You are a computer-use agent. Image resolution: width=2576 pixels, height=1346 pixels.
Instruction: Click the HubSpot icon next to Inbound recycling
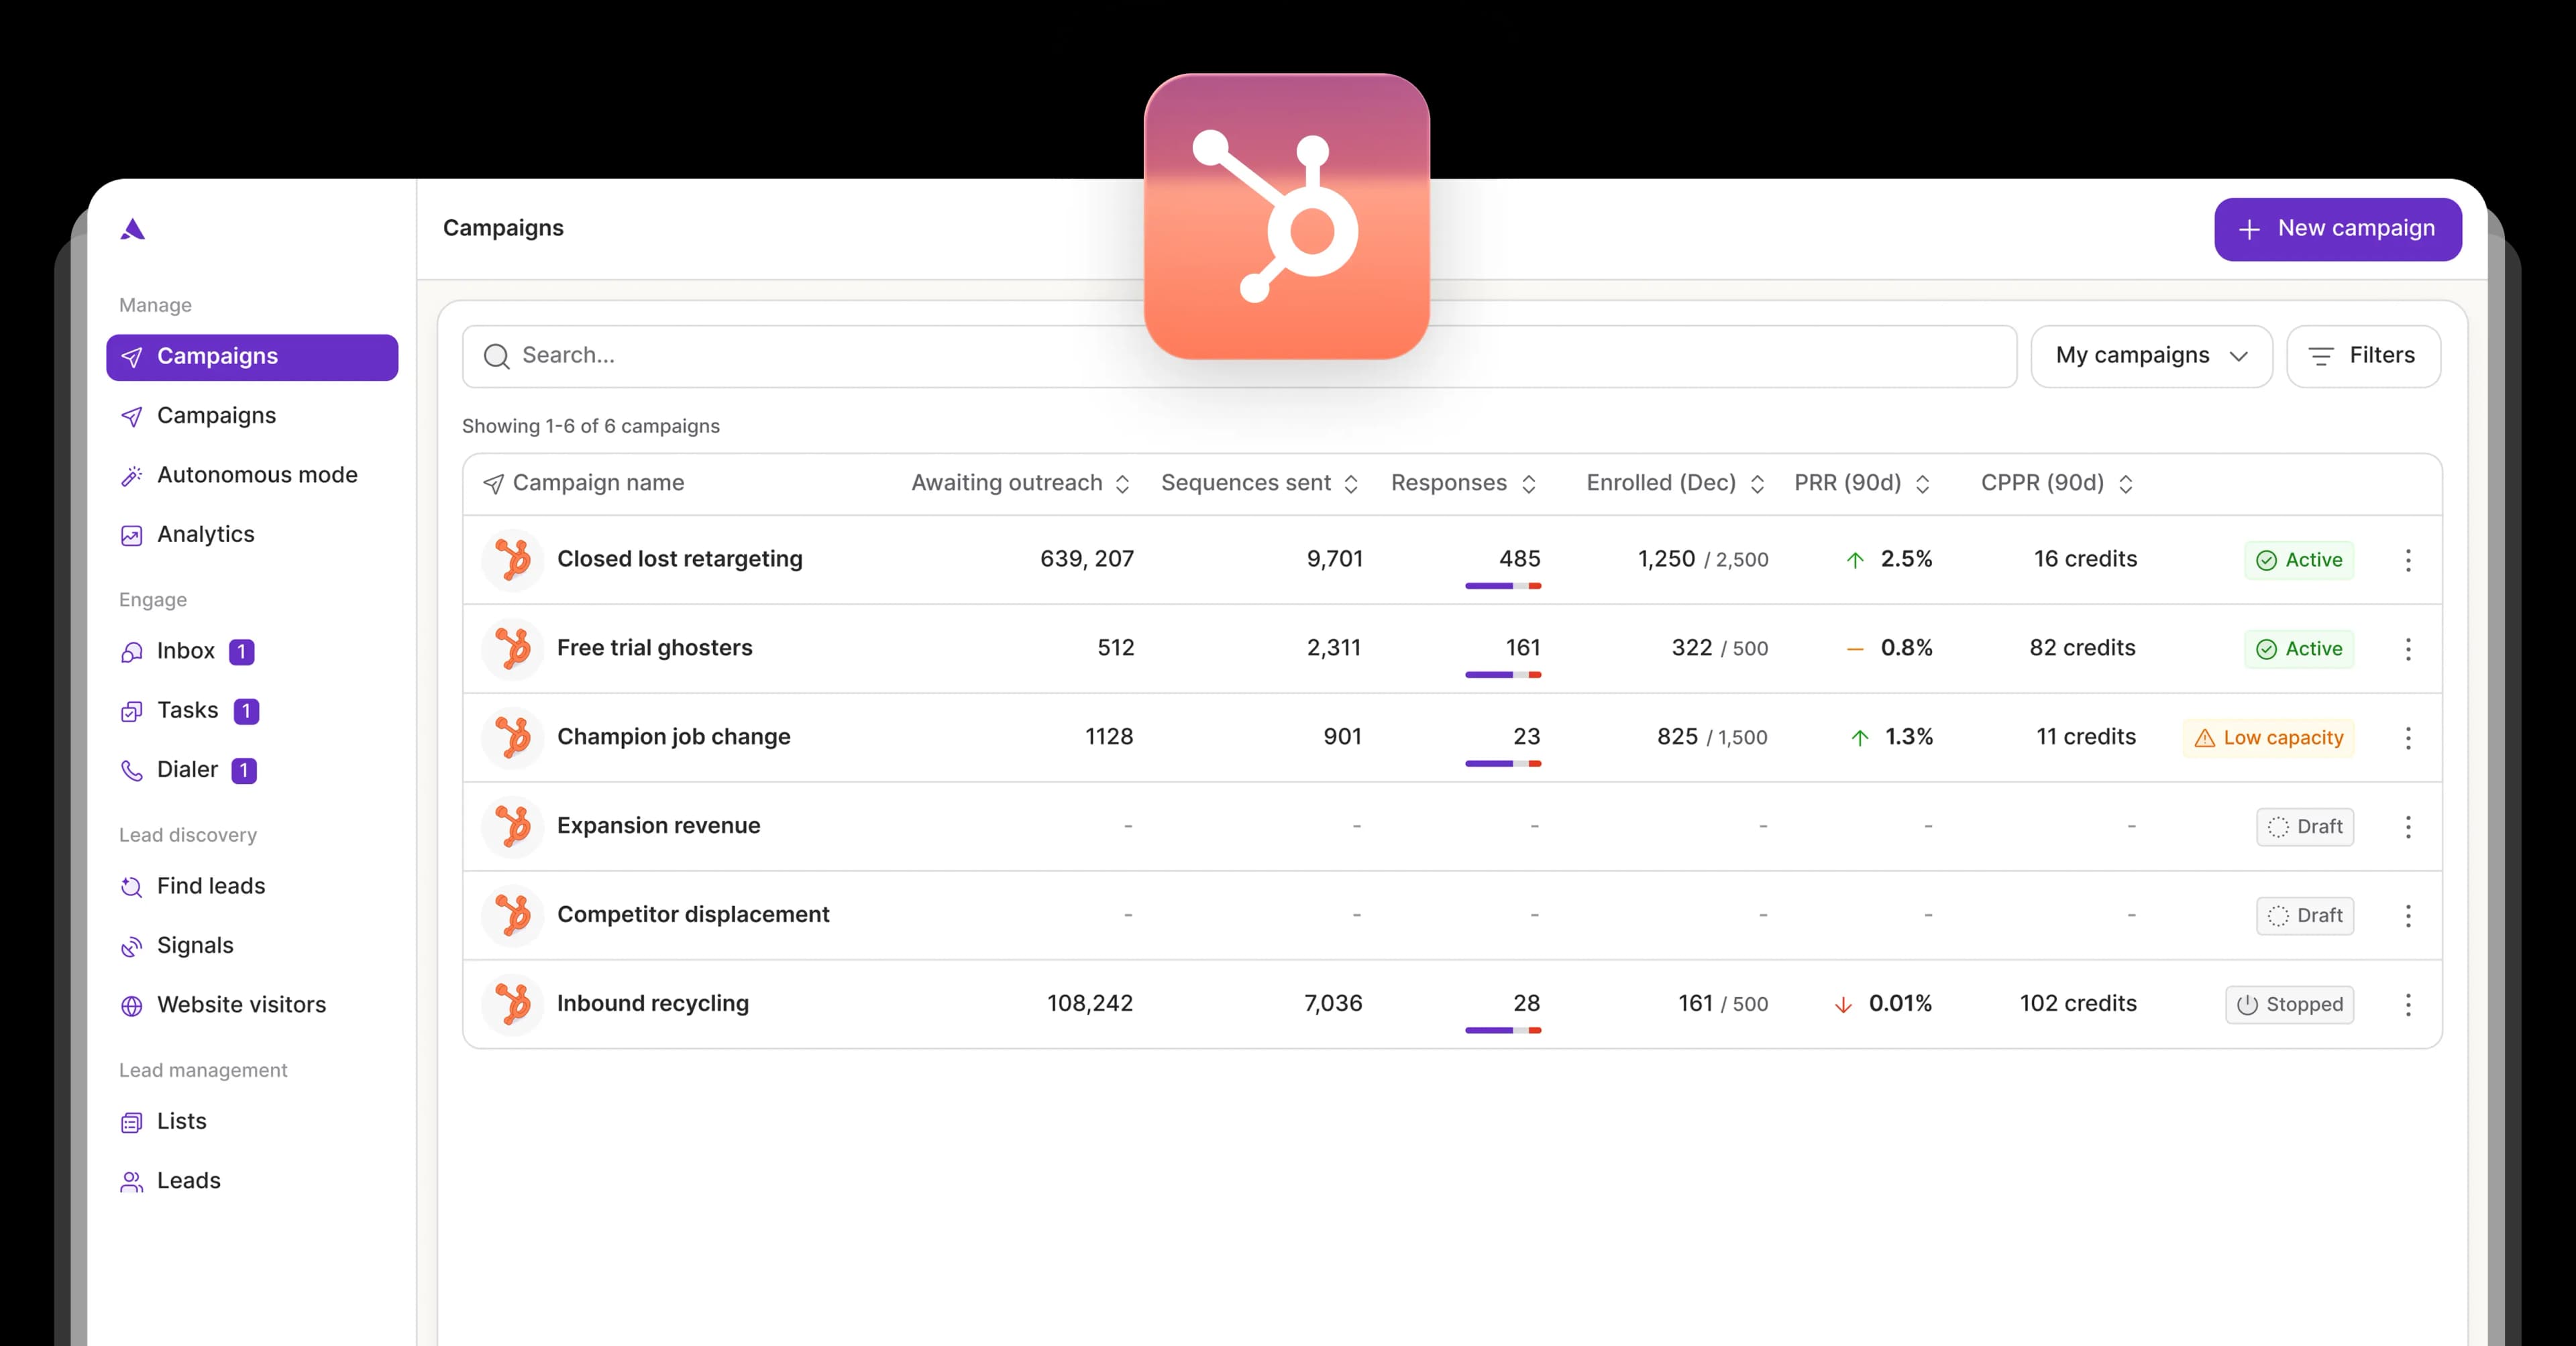513,1004
